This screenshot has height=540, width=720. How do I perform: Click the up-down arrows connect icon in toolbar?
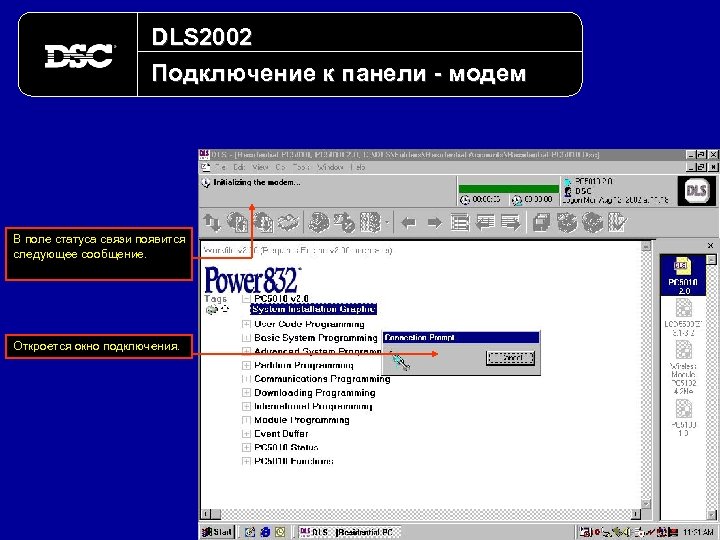tap(212, 223)
